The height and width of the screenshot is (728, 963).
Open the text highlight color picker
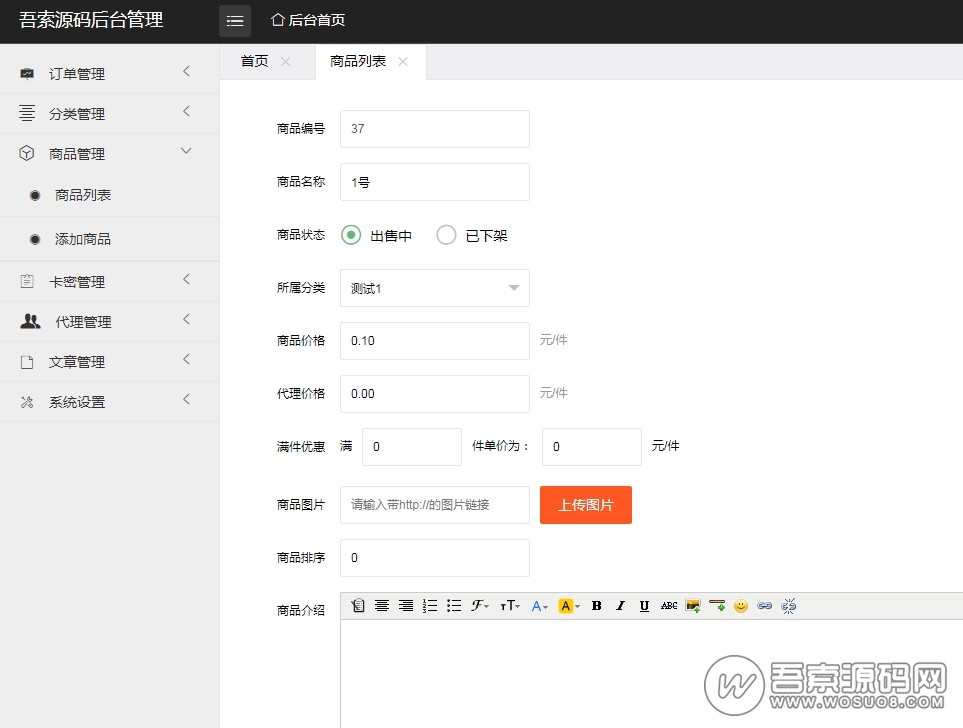[x=569, y=606]
